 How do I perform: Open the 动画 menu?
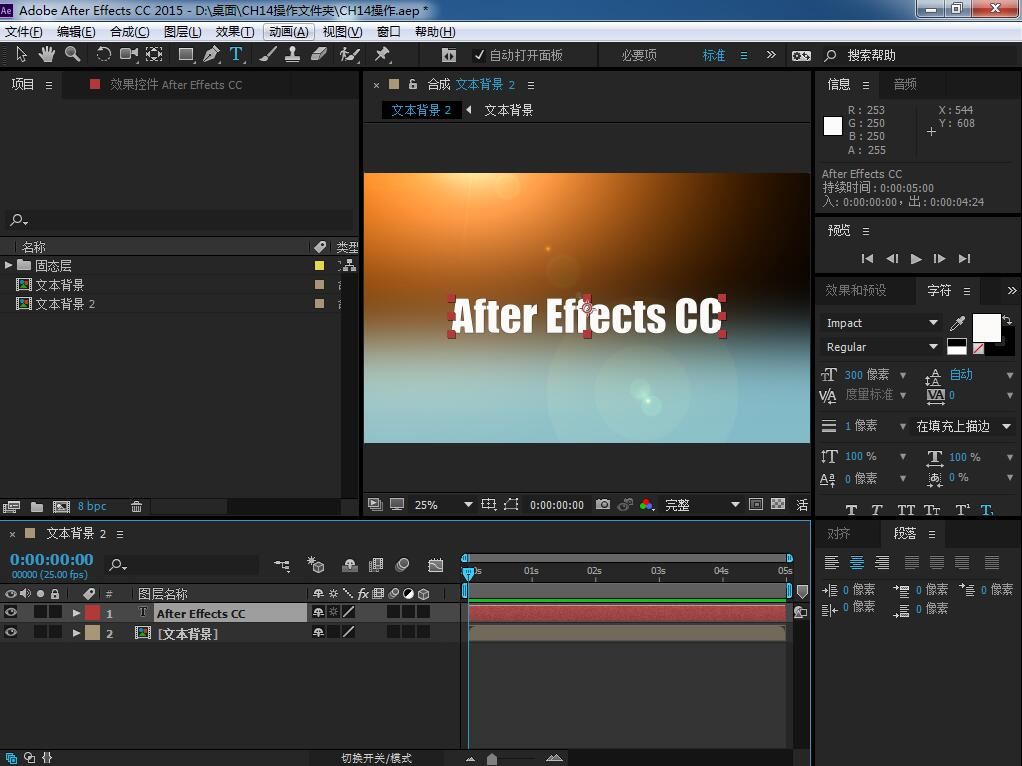click(289, 31)
